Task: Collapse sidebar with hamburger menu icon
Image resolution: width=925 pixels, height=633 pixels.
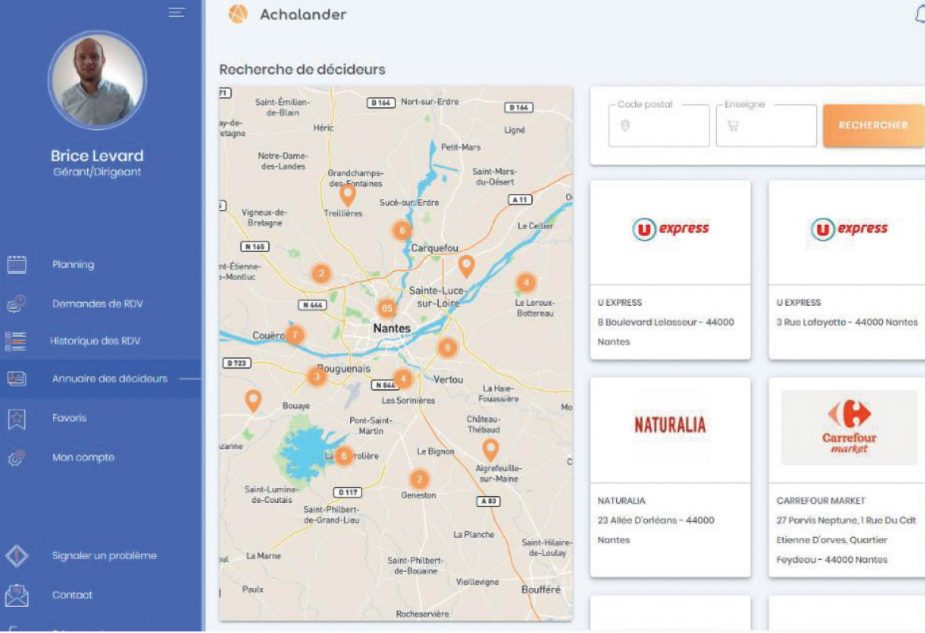Action: 176,12
